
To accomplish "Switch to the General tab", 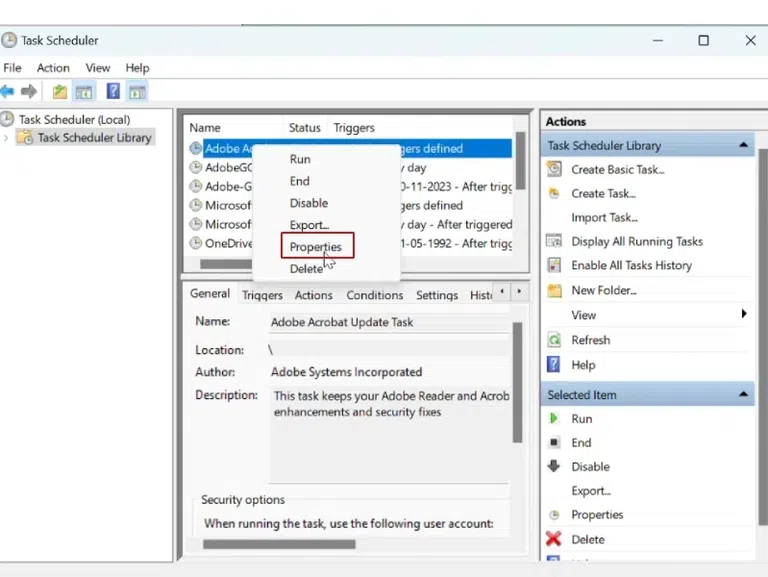I will pyautogui.click(x=210, y=293).
